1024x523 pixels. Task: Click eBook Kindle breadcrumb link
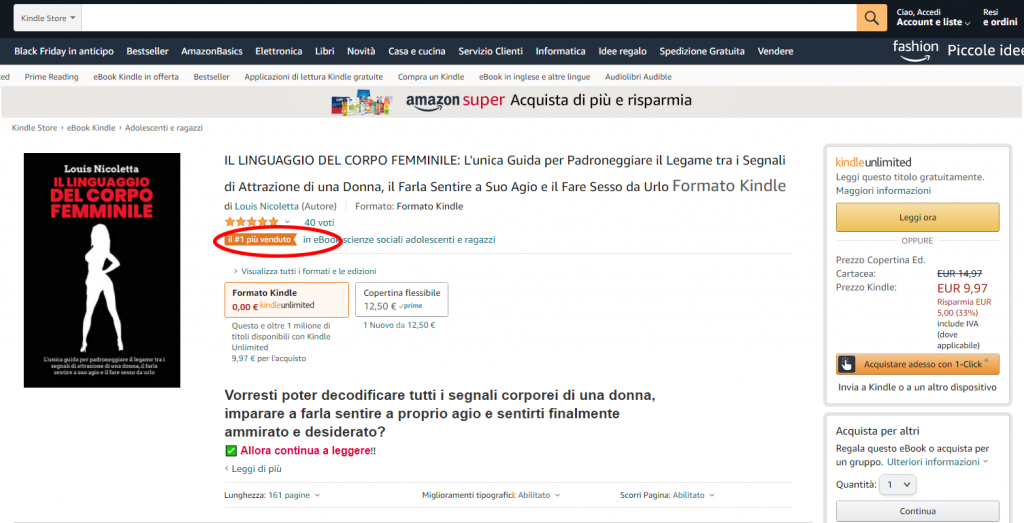(x=91, y=128)
